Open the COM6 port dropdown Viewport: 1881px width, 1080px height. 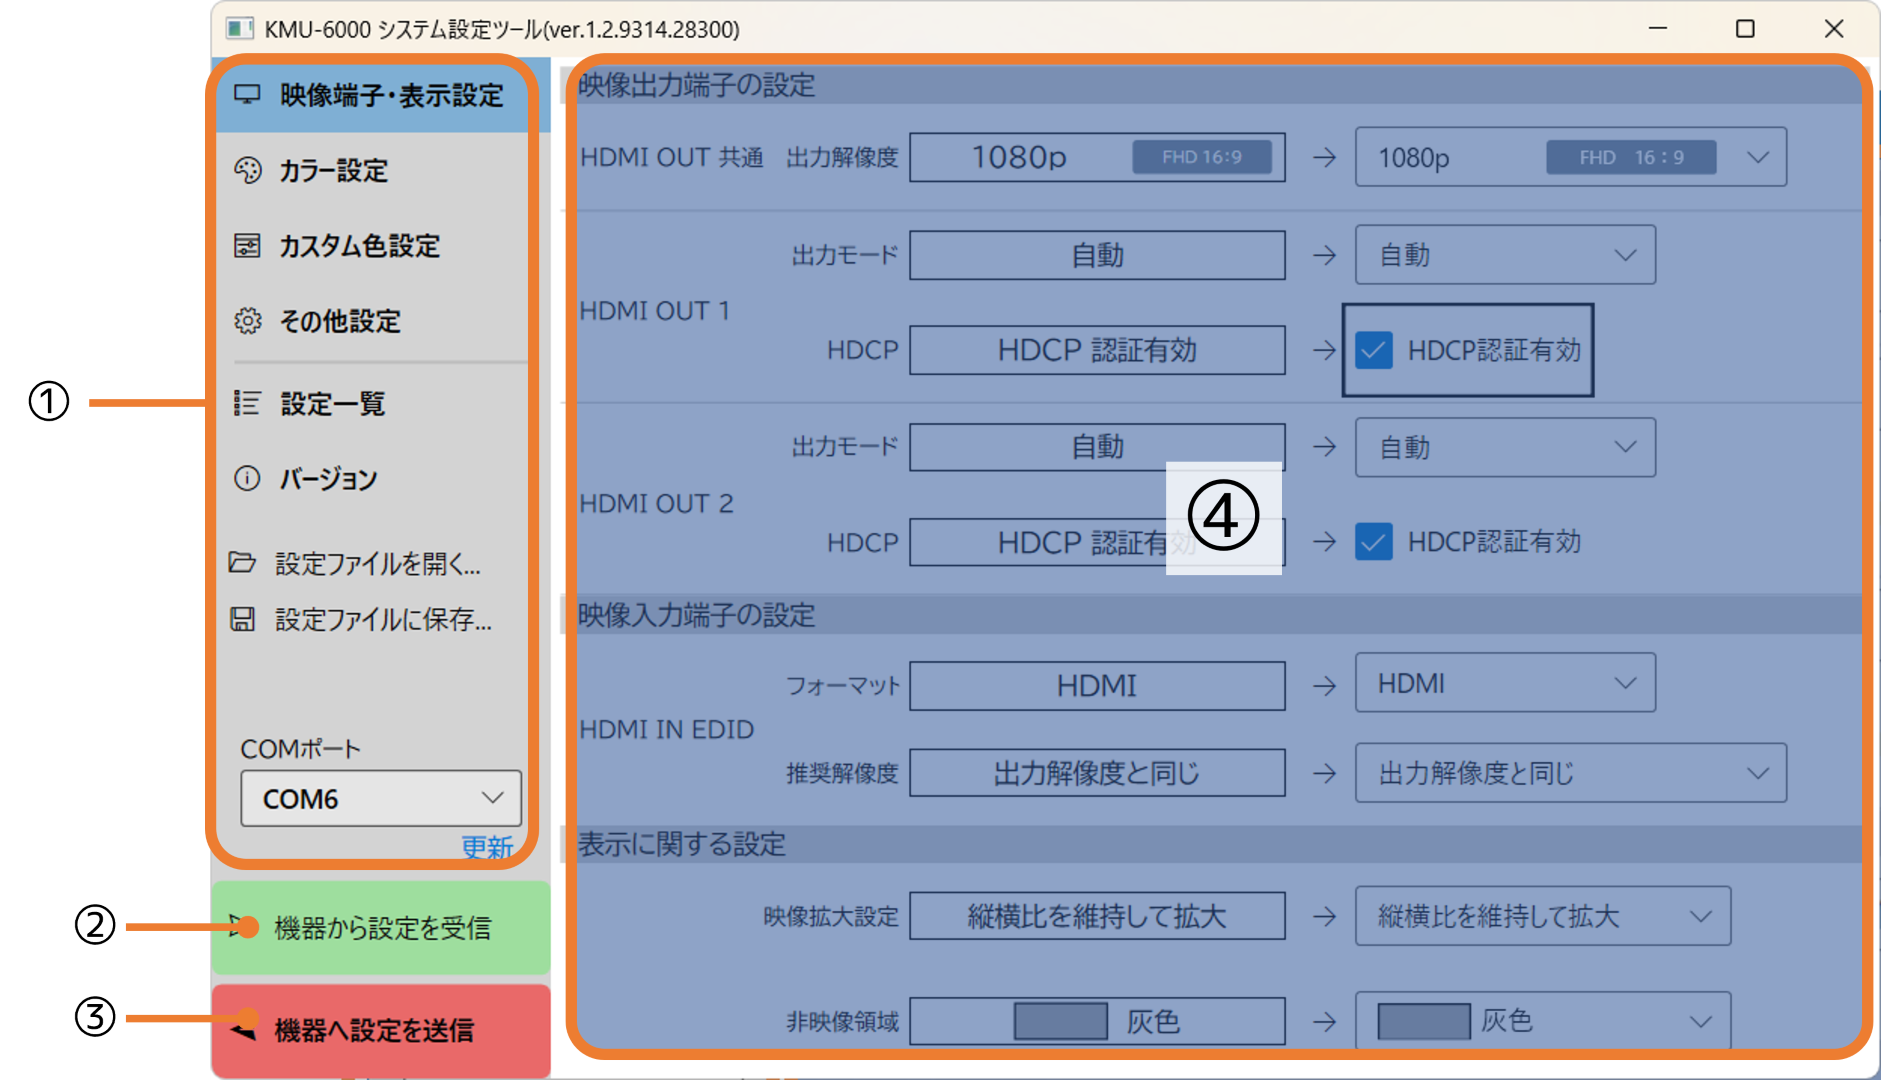click(x=381, y=798)
